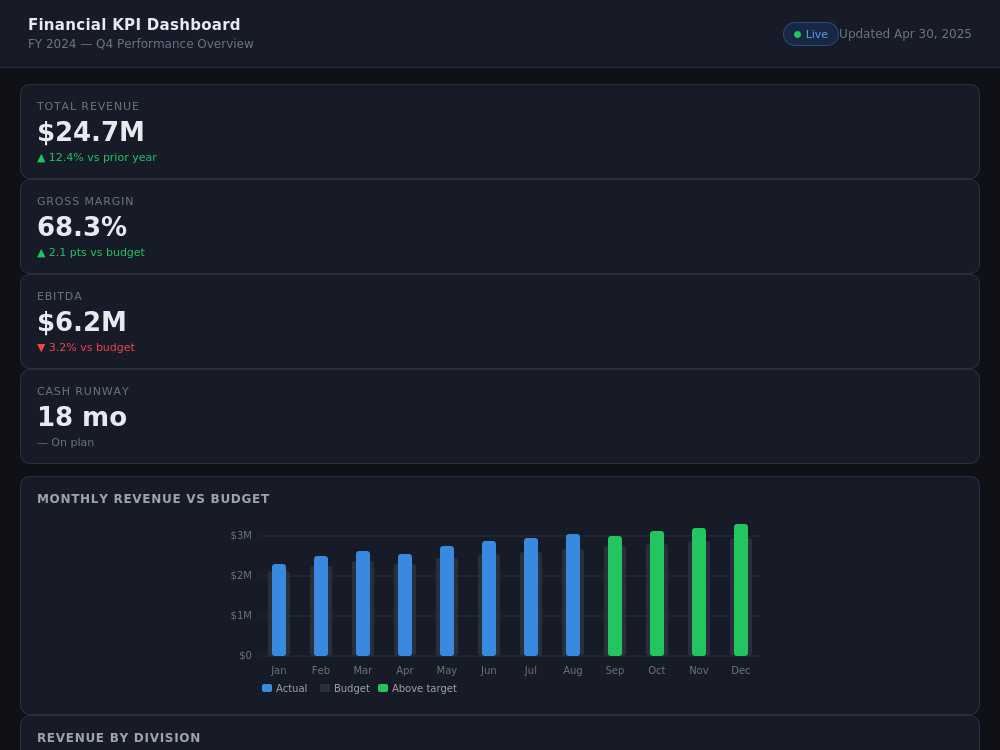The height and width of the screenshot is (750, 1000).
Task: Click the Cash Runway 18 mo value
Action: click(x=82, y=417)
